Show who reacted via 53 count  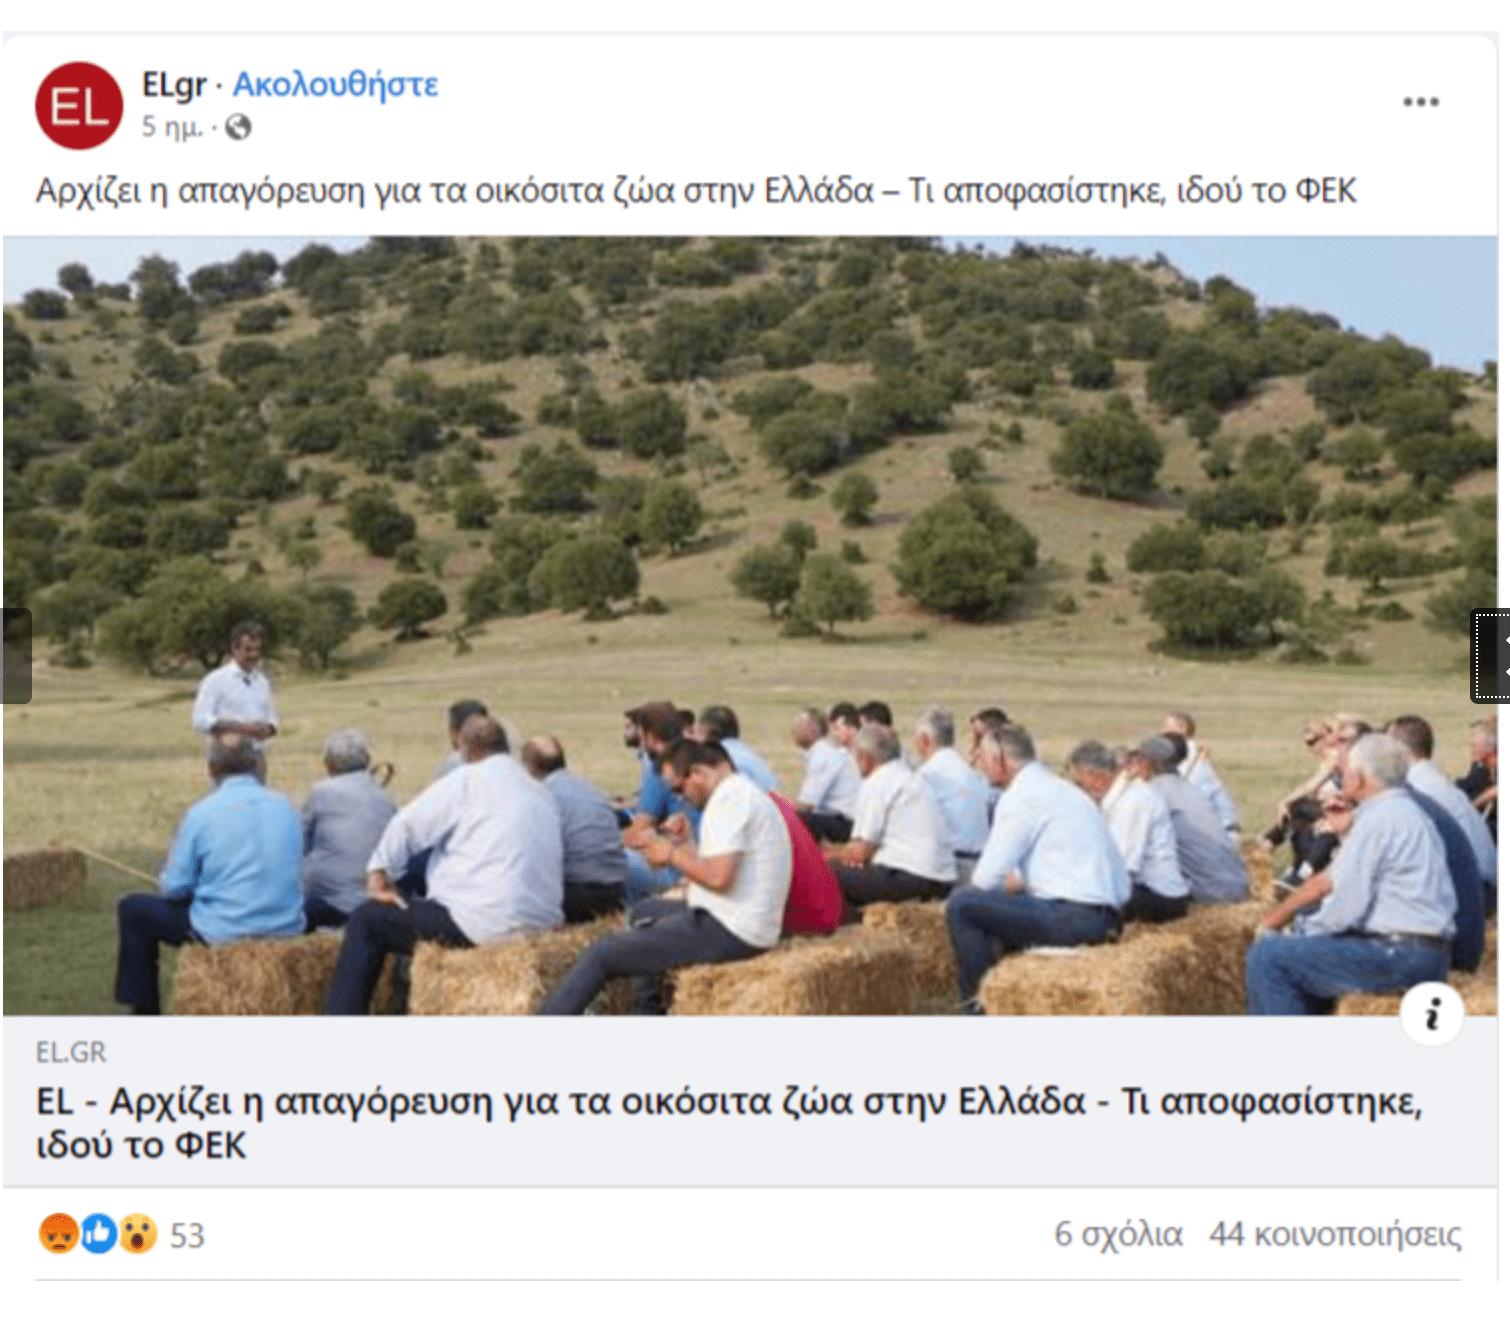187,1235
